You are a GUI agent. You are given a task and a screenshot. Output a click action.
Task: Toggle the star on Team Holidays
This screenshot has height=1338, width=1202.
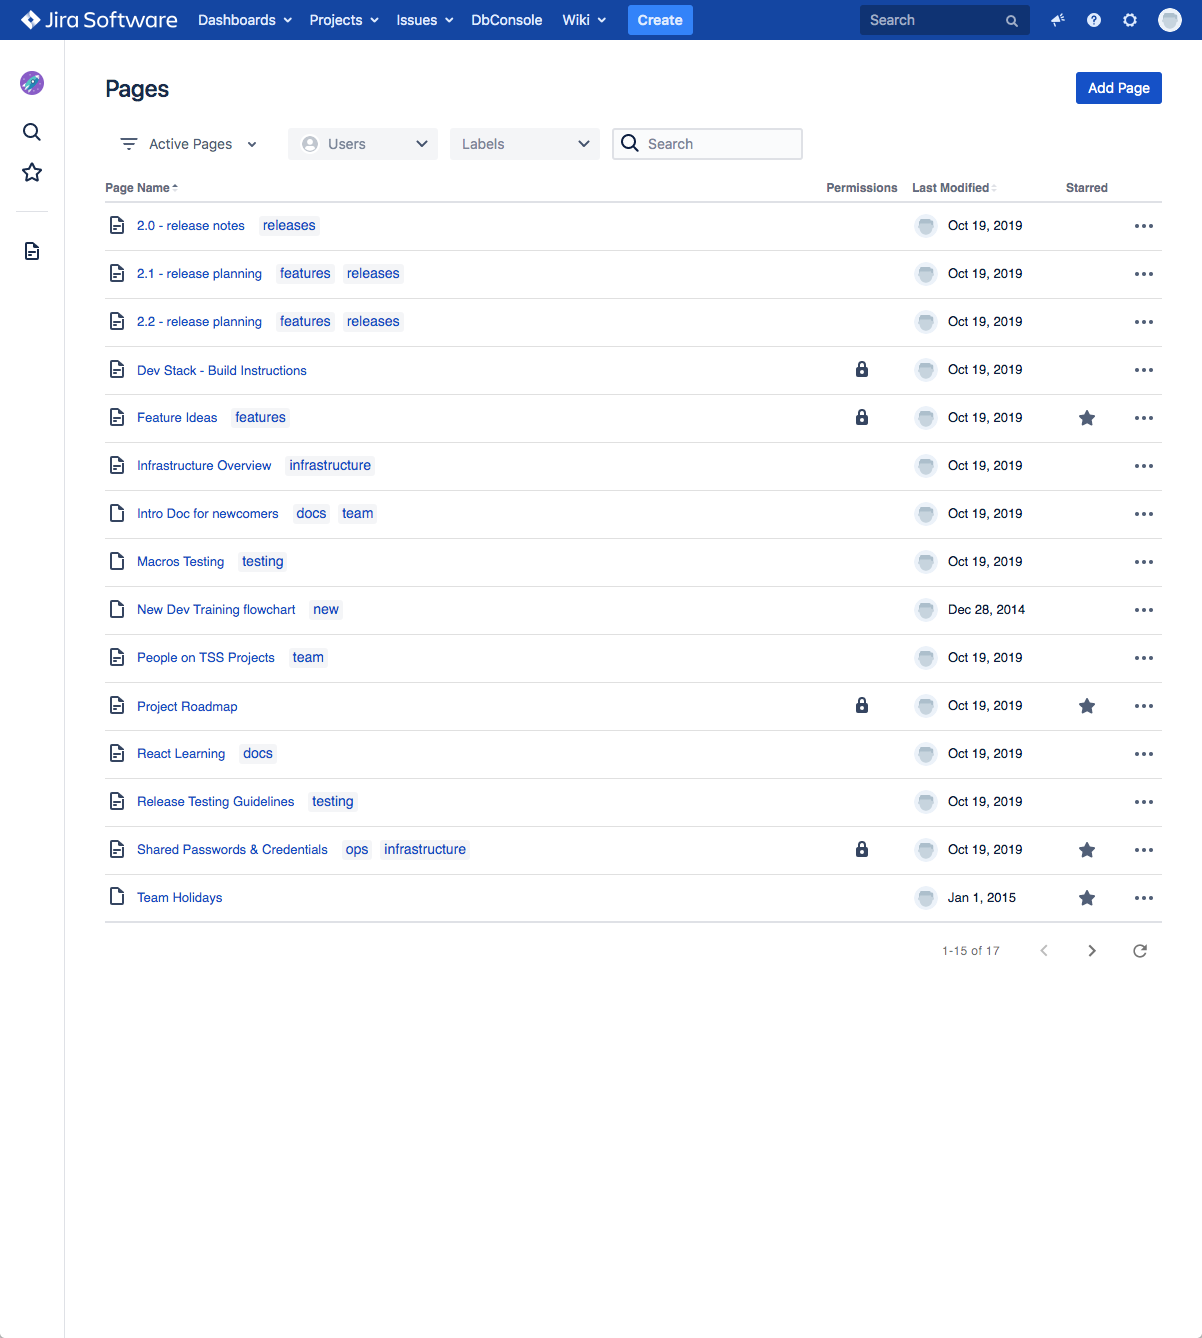pos(1087,898)
